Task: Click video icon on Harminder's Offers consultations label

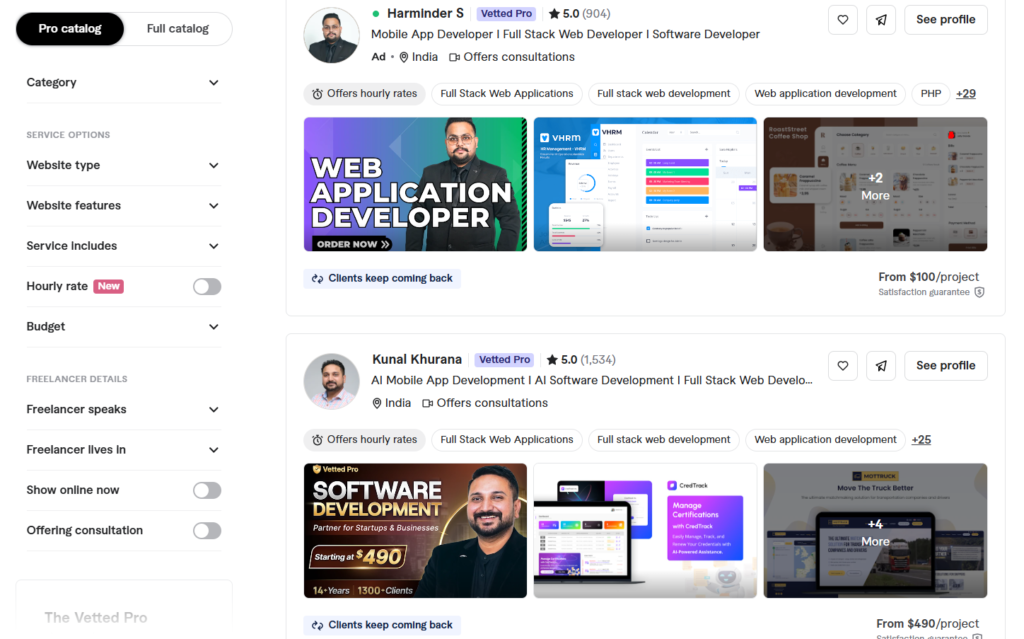Action: coord(455,57)
